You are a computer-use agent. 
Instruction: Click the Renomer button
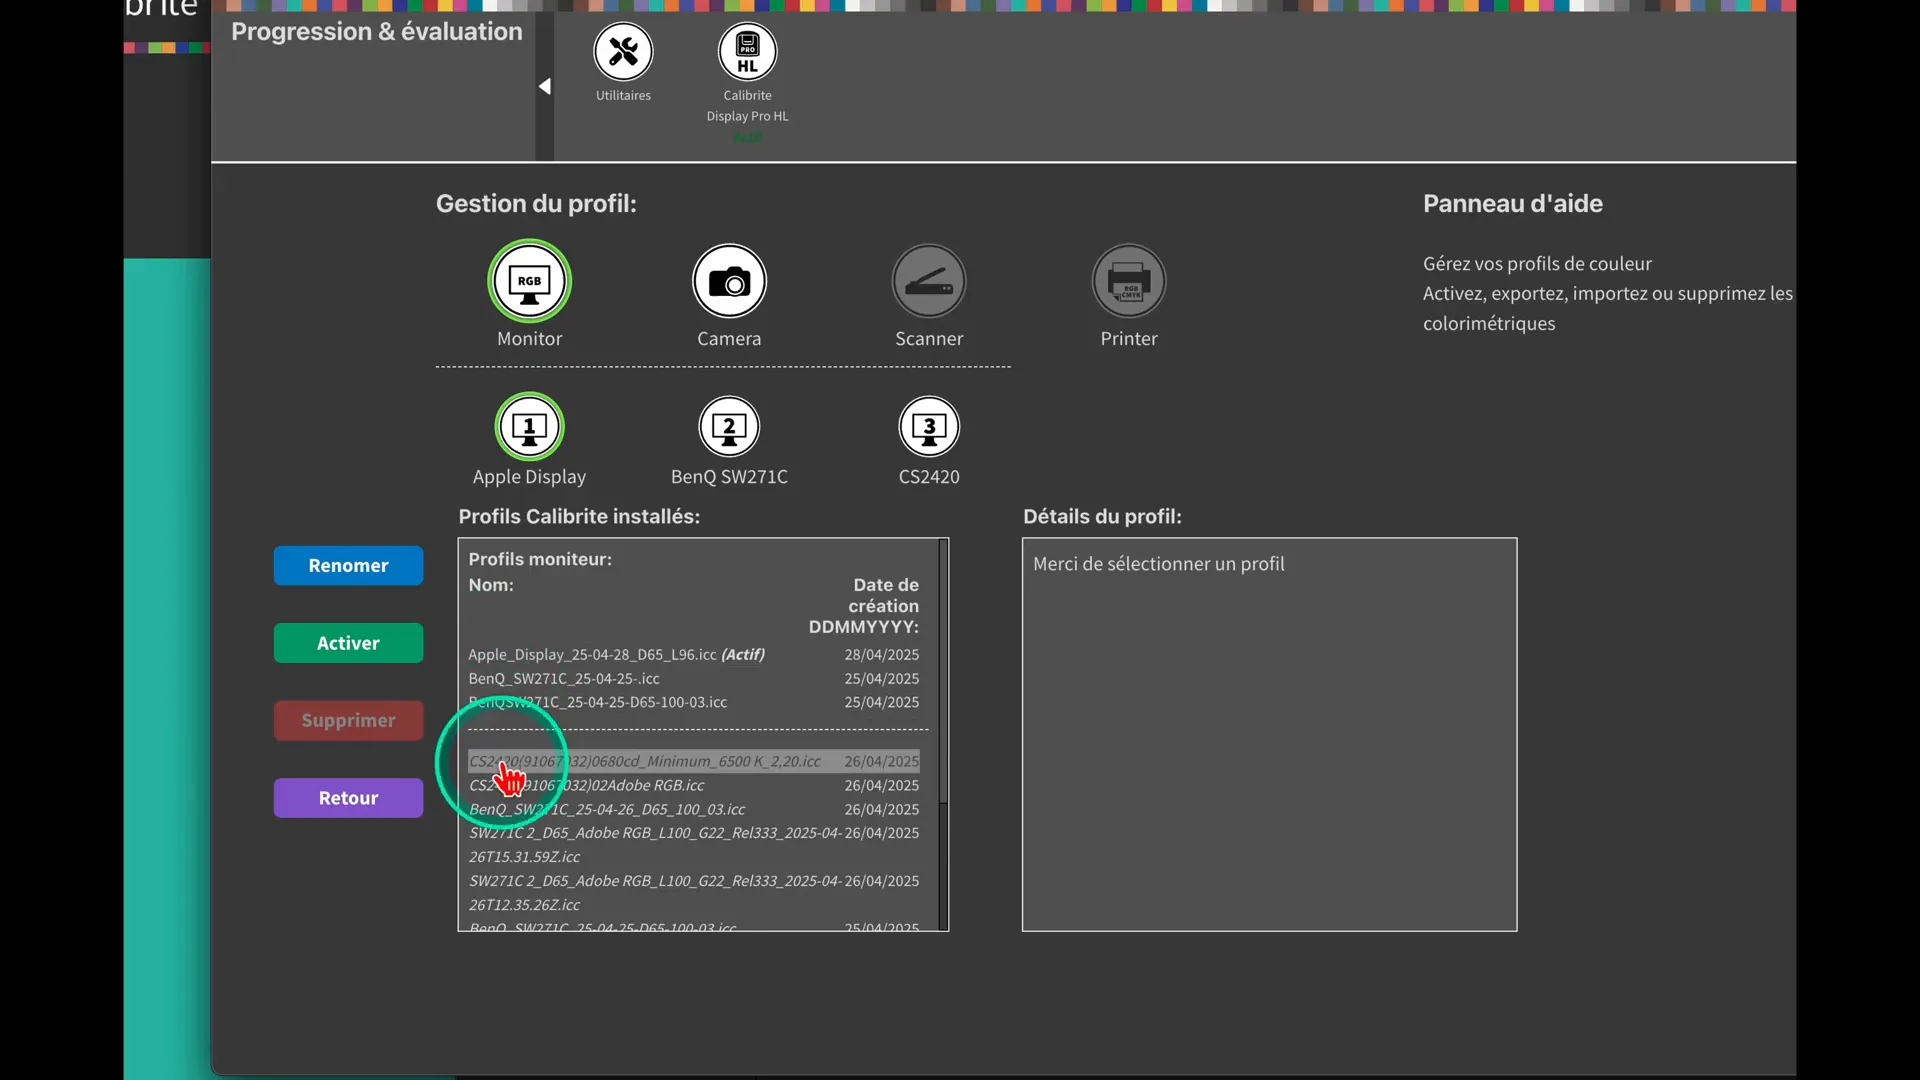coord(348,566)
